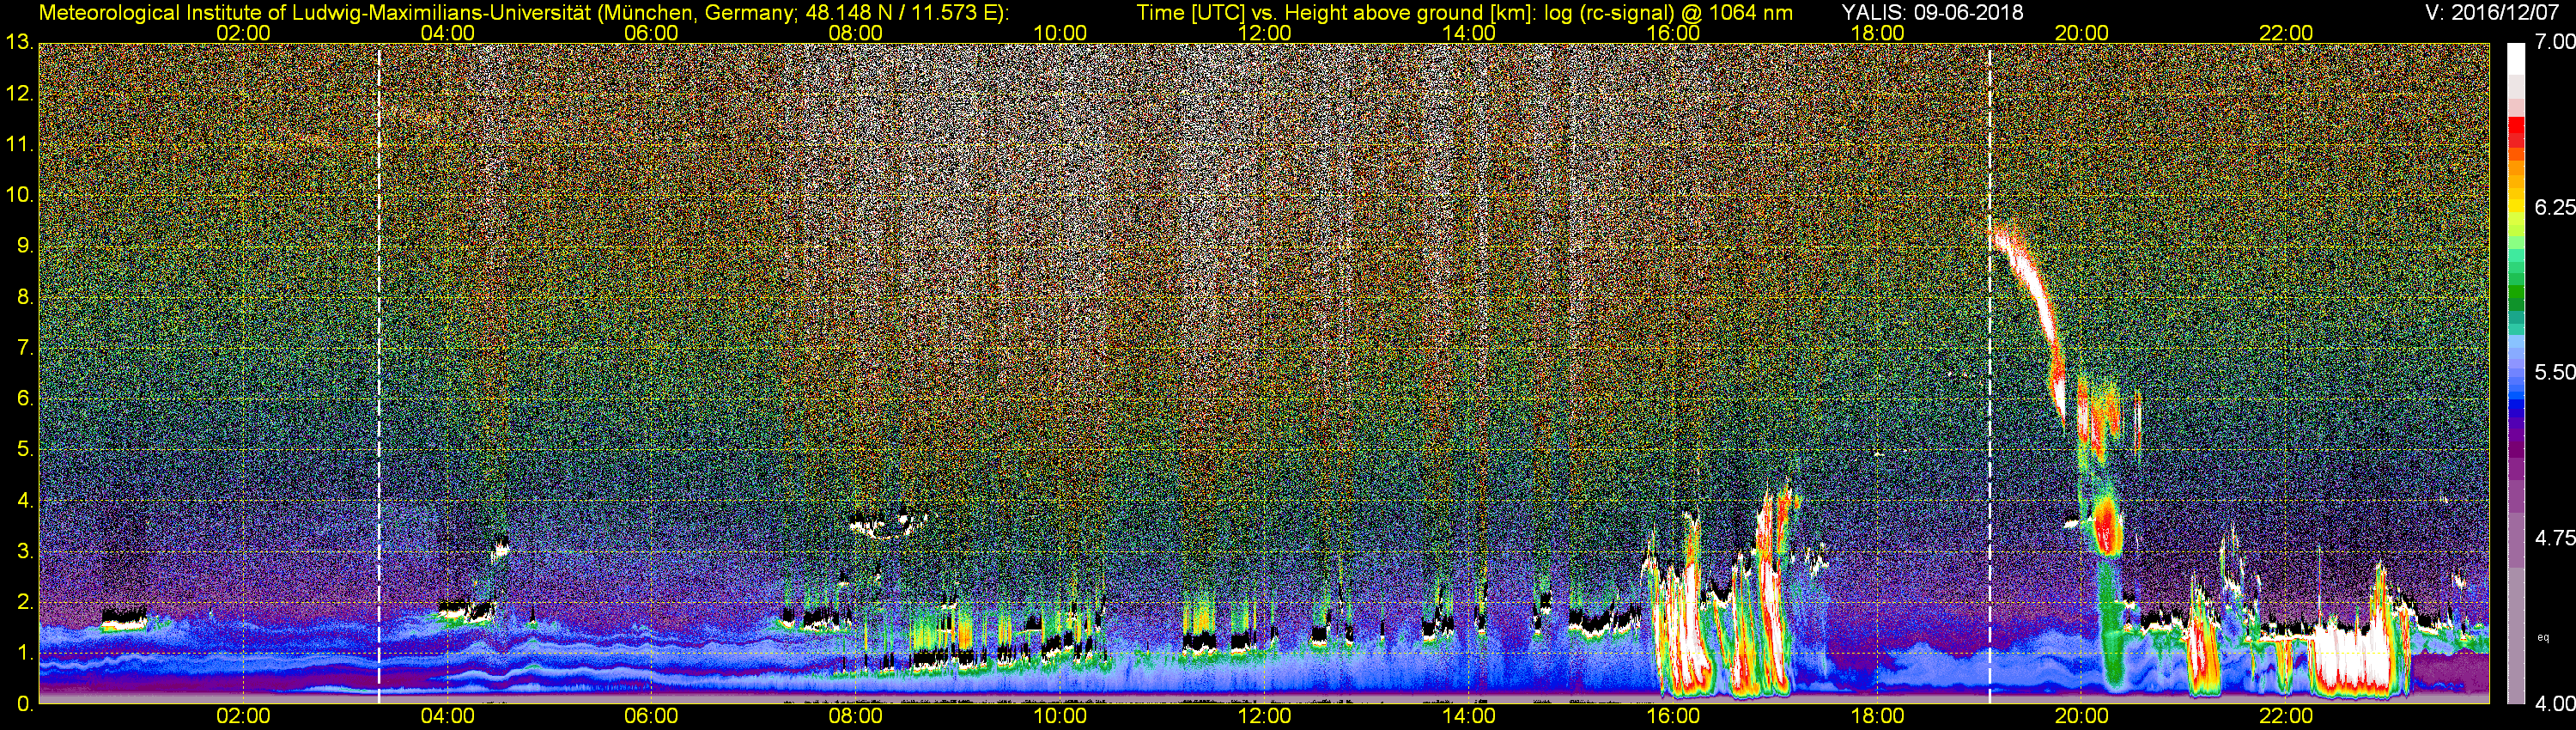
Task: Click the "12:00" label on the bottom time axis
Action: pos(1264,716)
